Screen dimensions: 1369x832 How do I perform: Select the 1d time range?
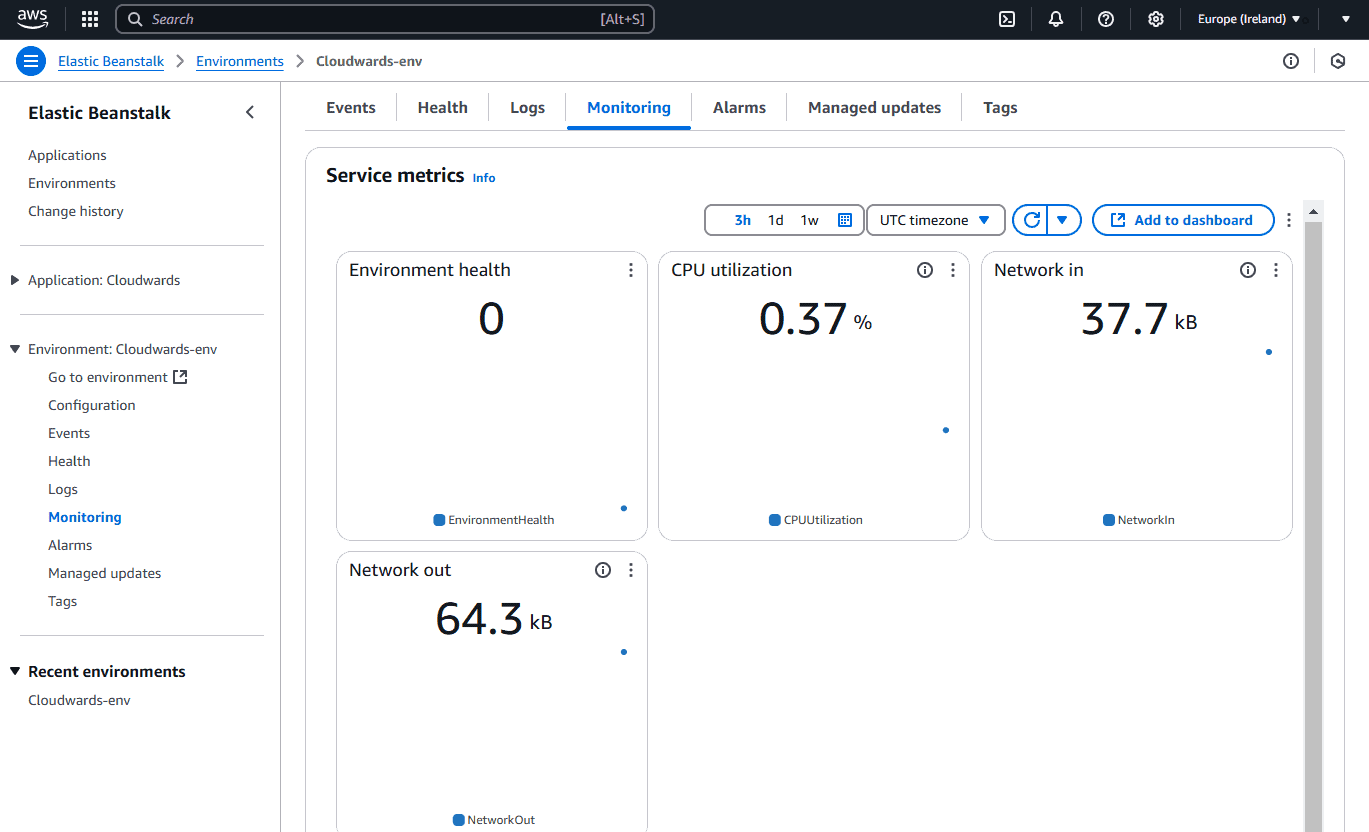776,220
